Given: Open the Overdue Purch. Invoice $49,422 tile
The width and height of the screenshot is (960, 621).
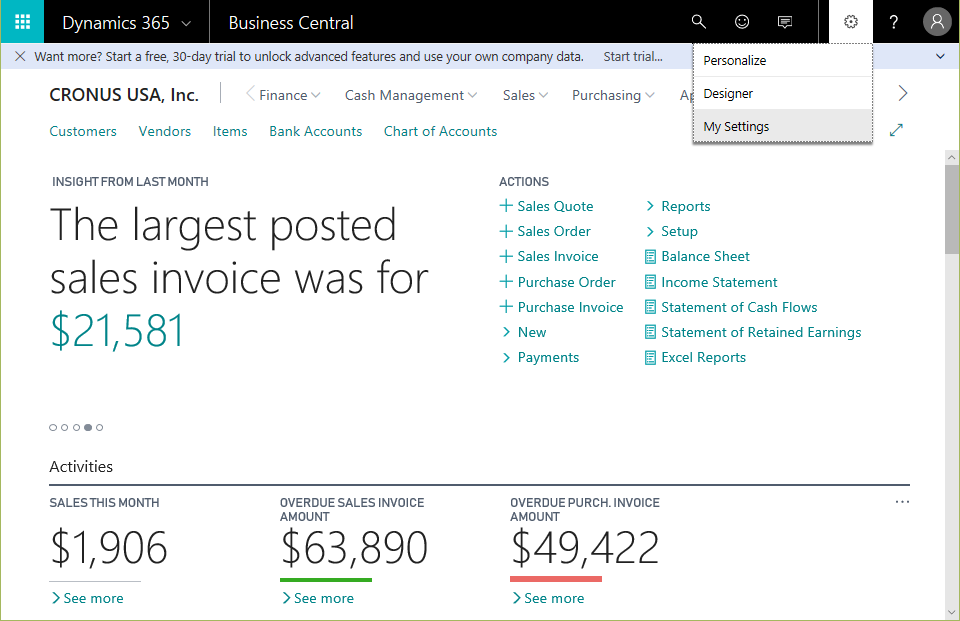Looking at the screenshot, I should coord(585,547).
